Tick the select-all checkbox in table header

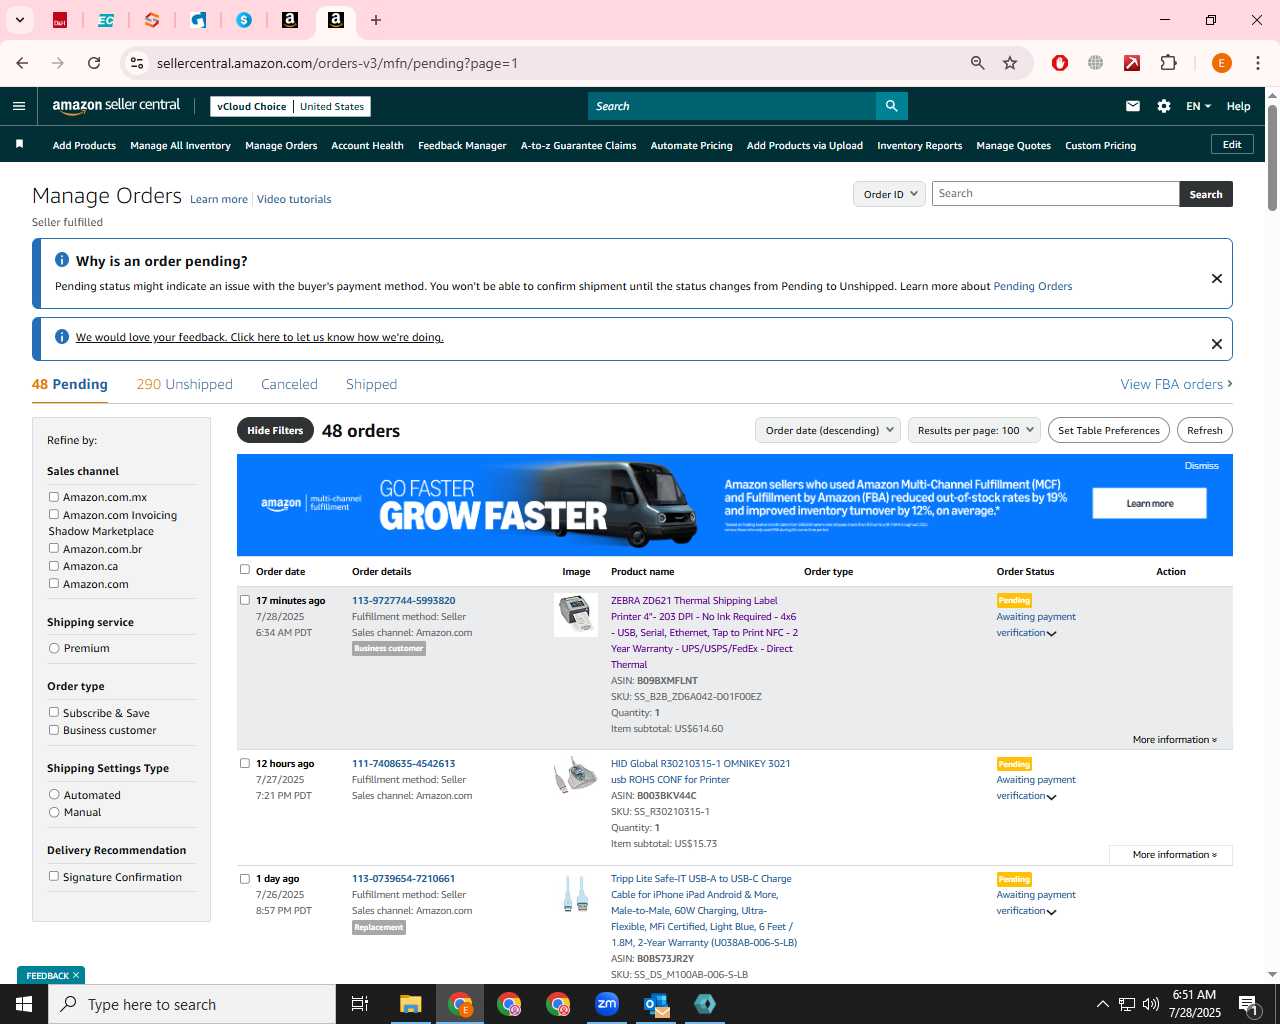pyautogui.click(x=245, y=570)
